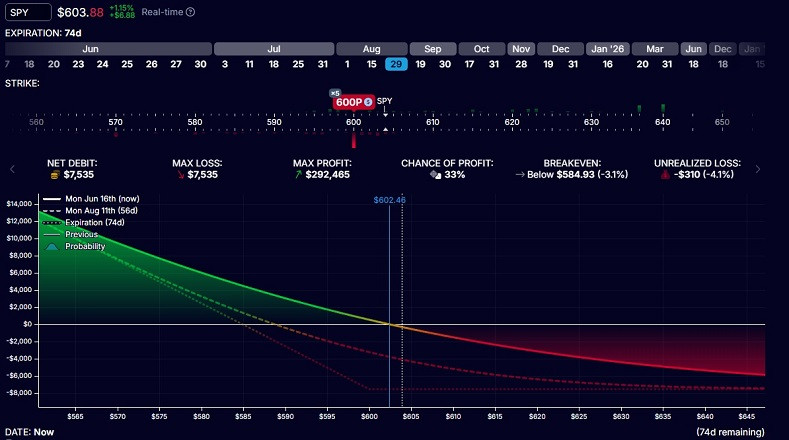This screenshot has height=440, width=789.
Task: Click the $600 label on the chart x-axis
Action: (369, 416)
